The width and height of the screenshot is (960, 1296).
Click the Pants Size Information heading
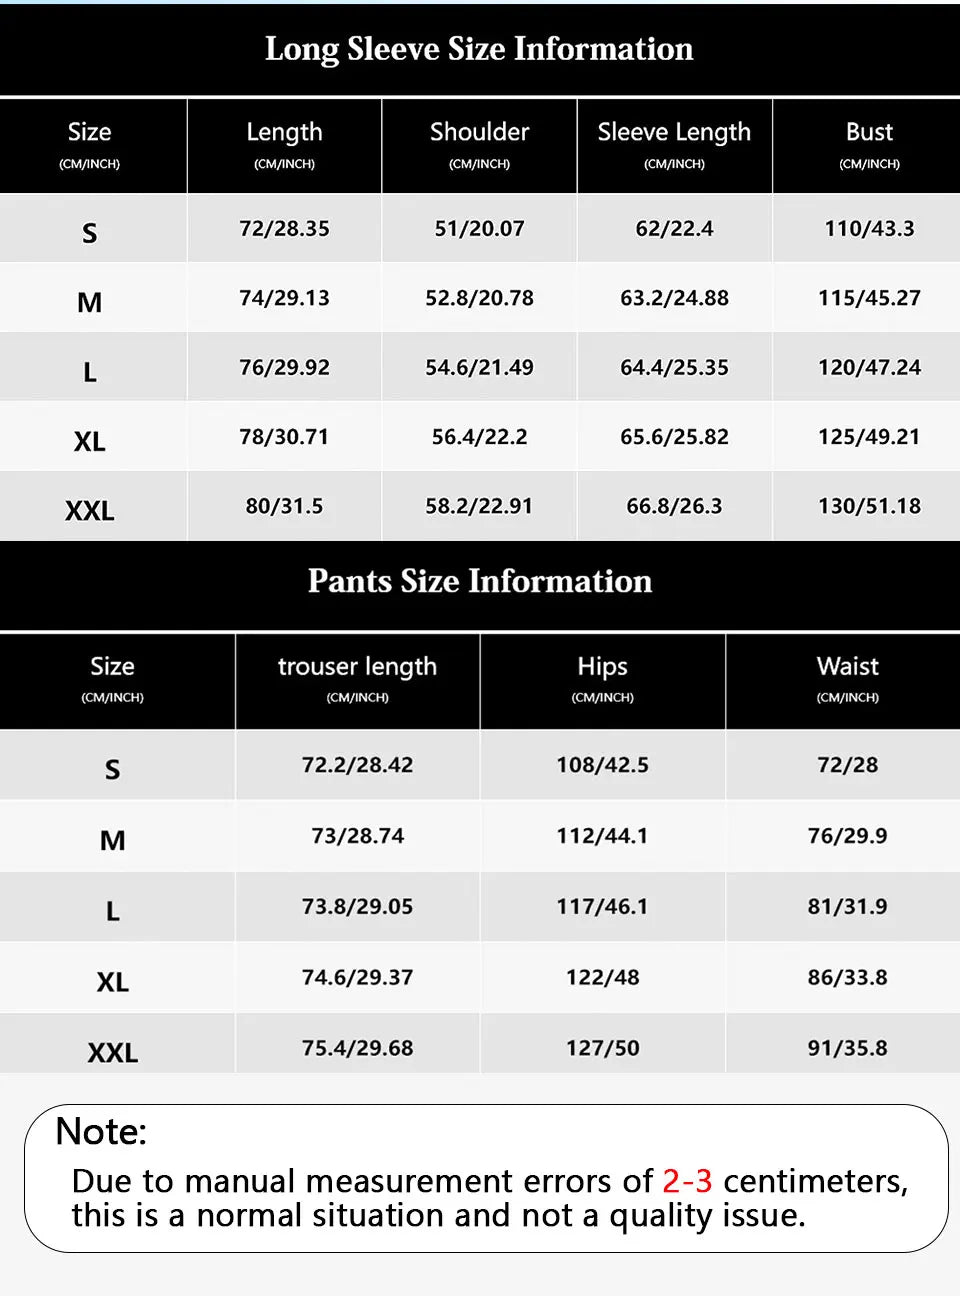(479, 581)
